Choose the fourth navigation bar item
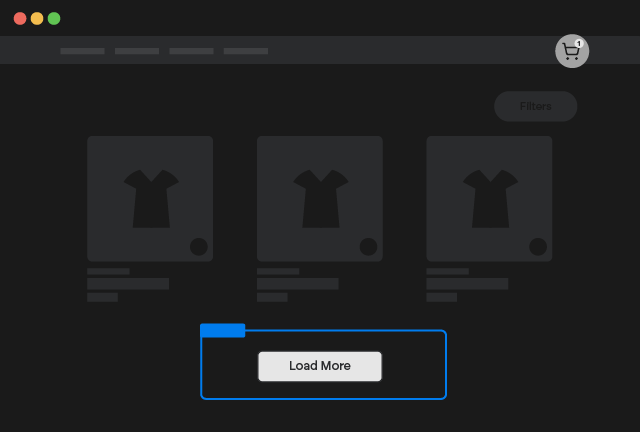The width and height of the screenshot is (640, 432). point(246,50)
